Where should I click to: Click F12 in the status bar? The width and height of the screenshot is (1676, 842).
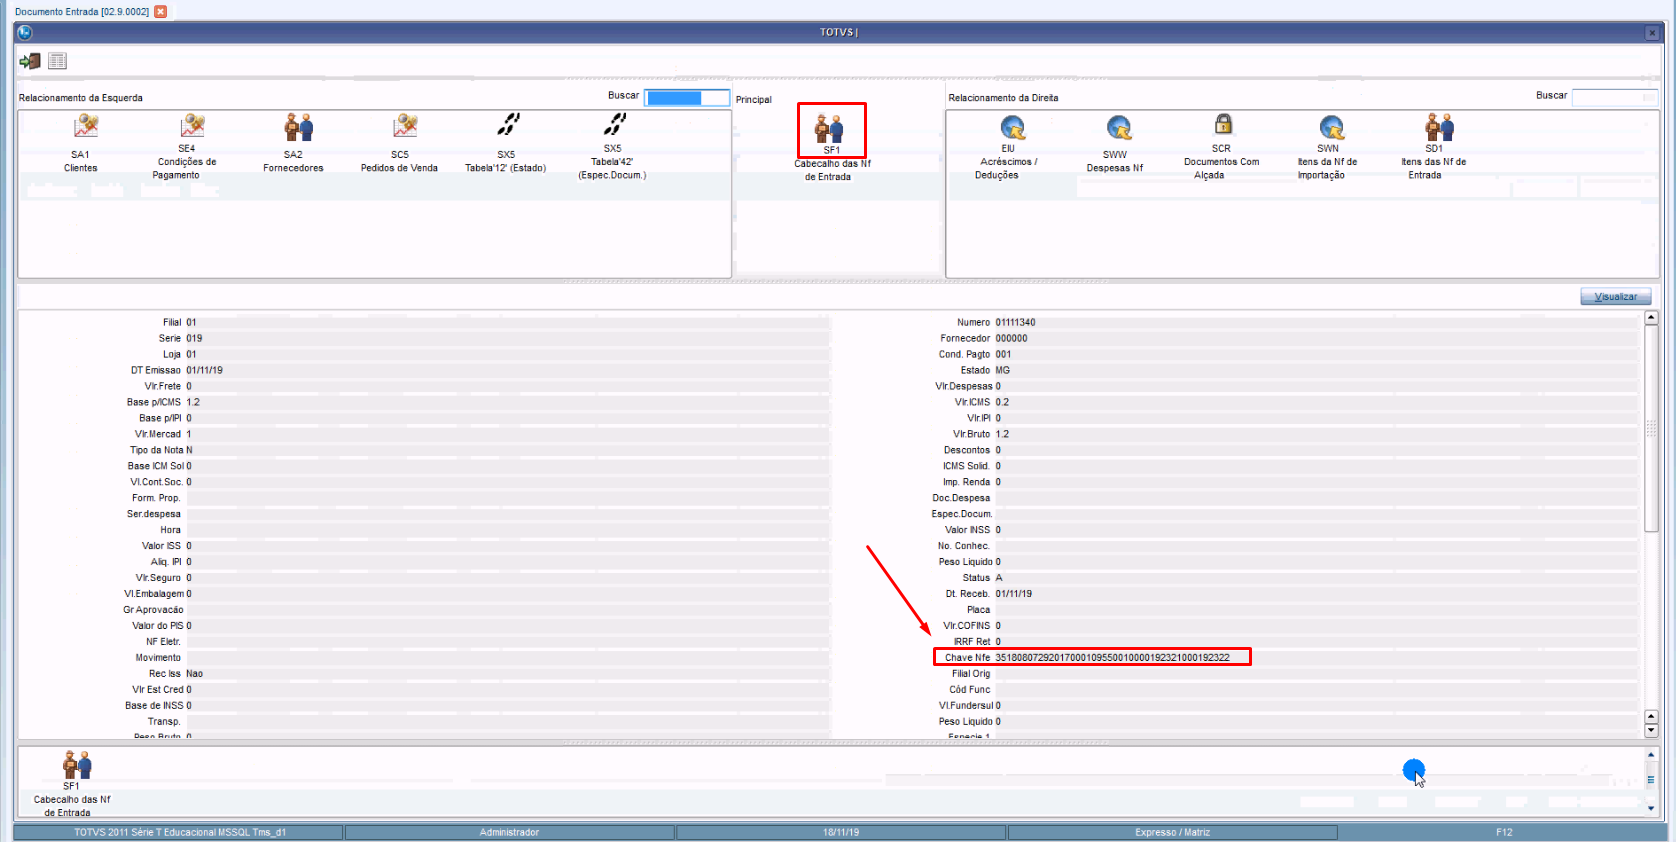[1504, 832]
